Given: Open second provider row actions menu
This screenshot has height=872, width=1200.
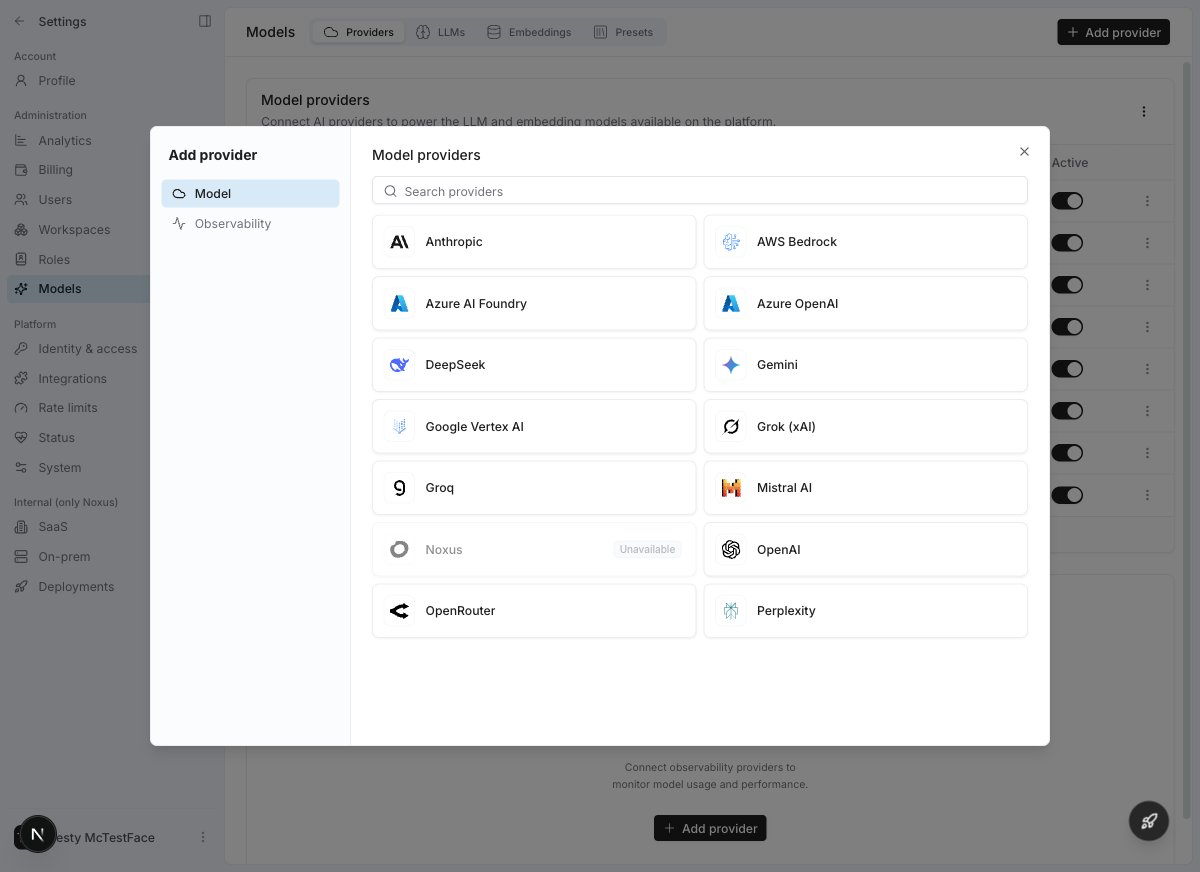Looking at the screenshot, I should click(1147, 243).
